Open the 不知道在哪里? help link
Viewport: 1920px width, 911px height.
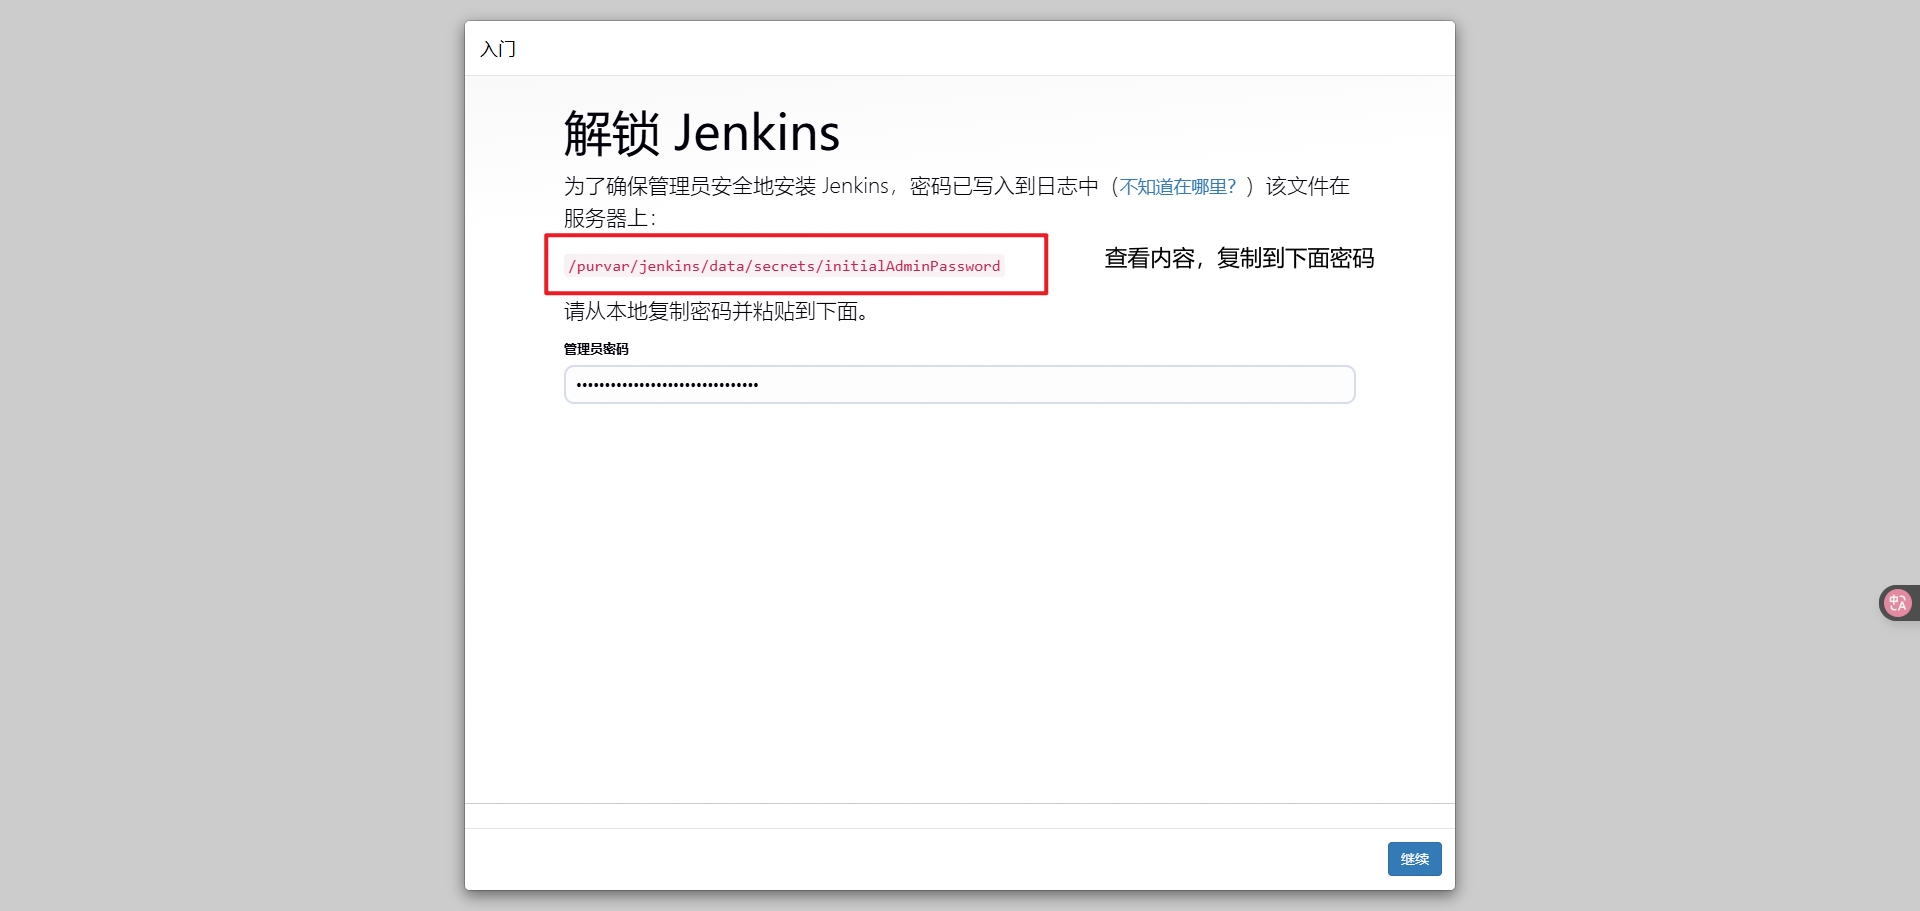pos(1178,187)
